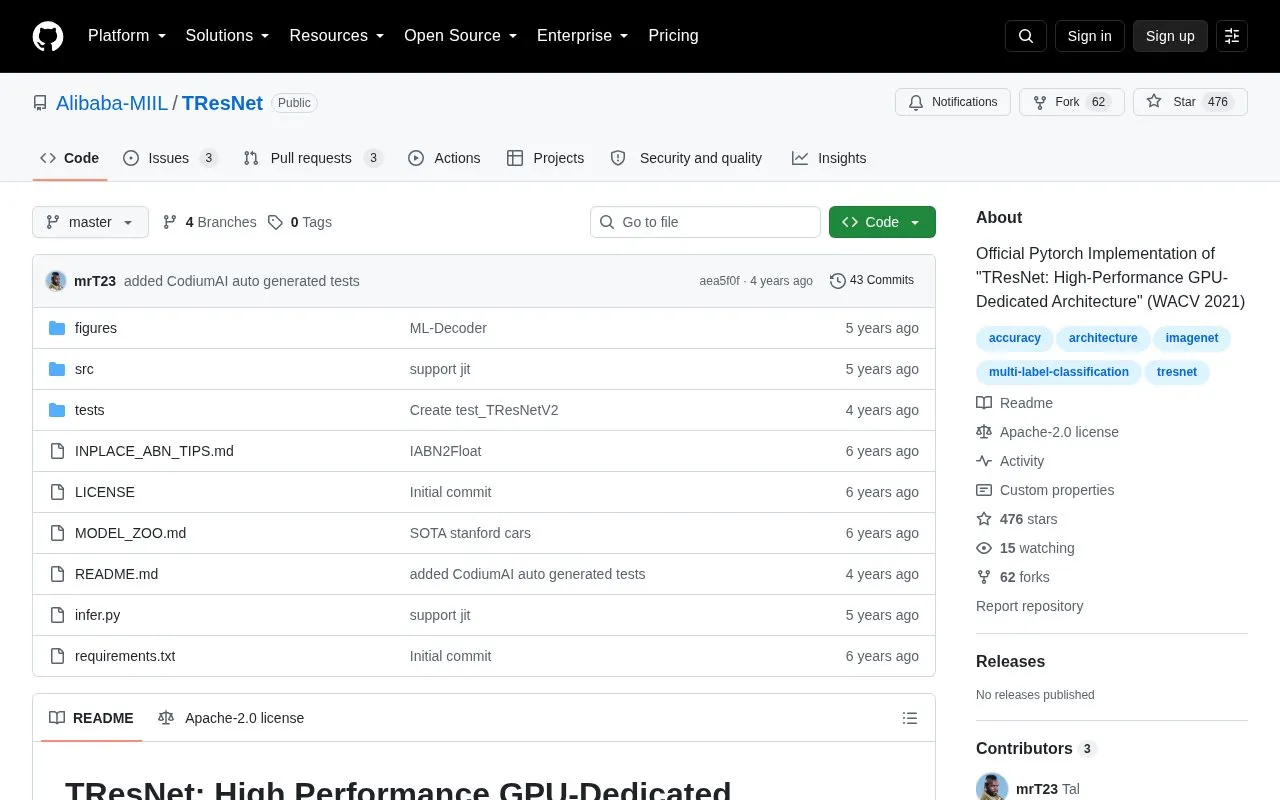Open the 43 Commits history link
1280x800 pixels.
[x=872, y=281]
